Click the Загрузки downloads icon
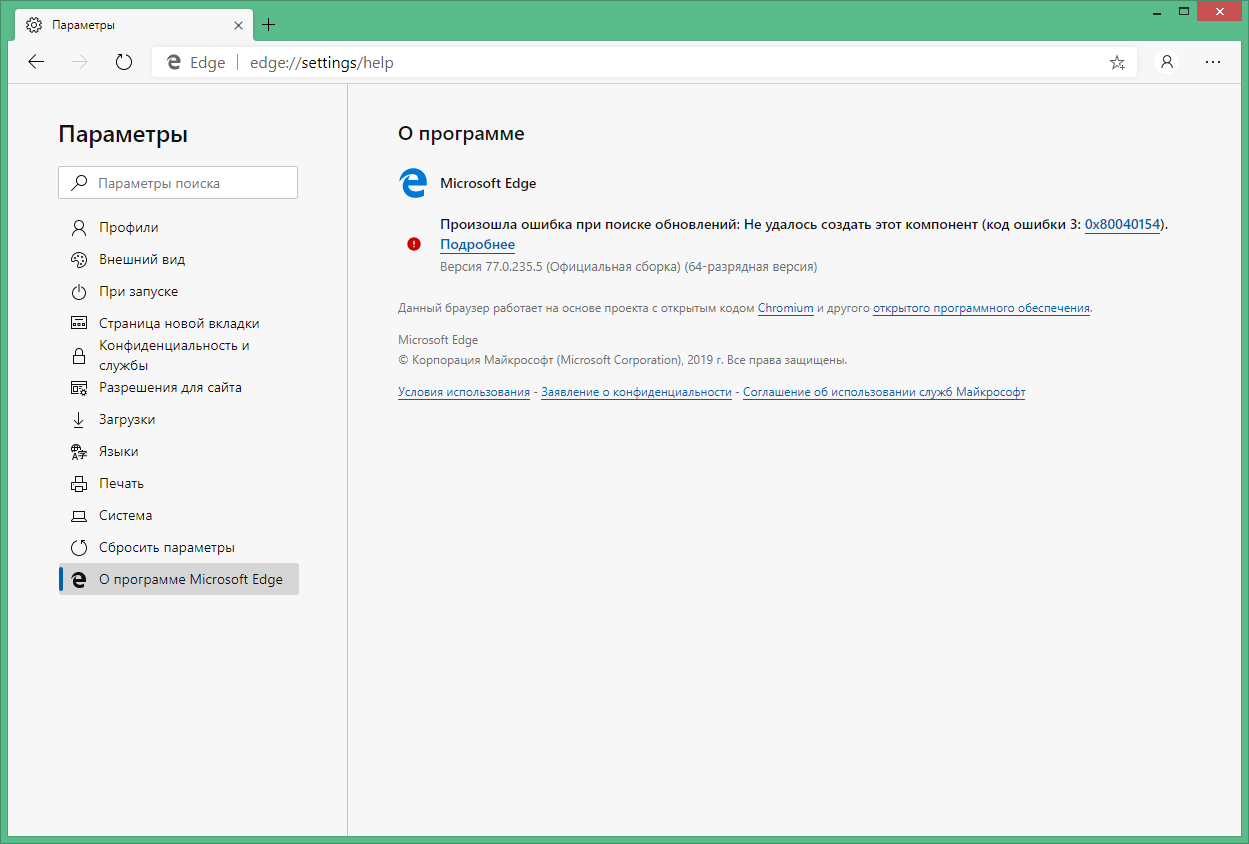The height and width of the screenshot is (844, 1249). [78, 419]
